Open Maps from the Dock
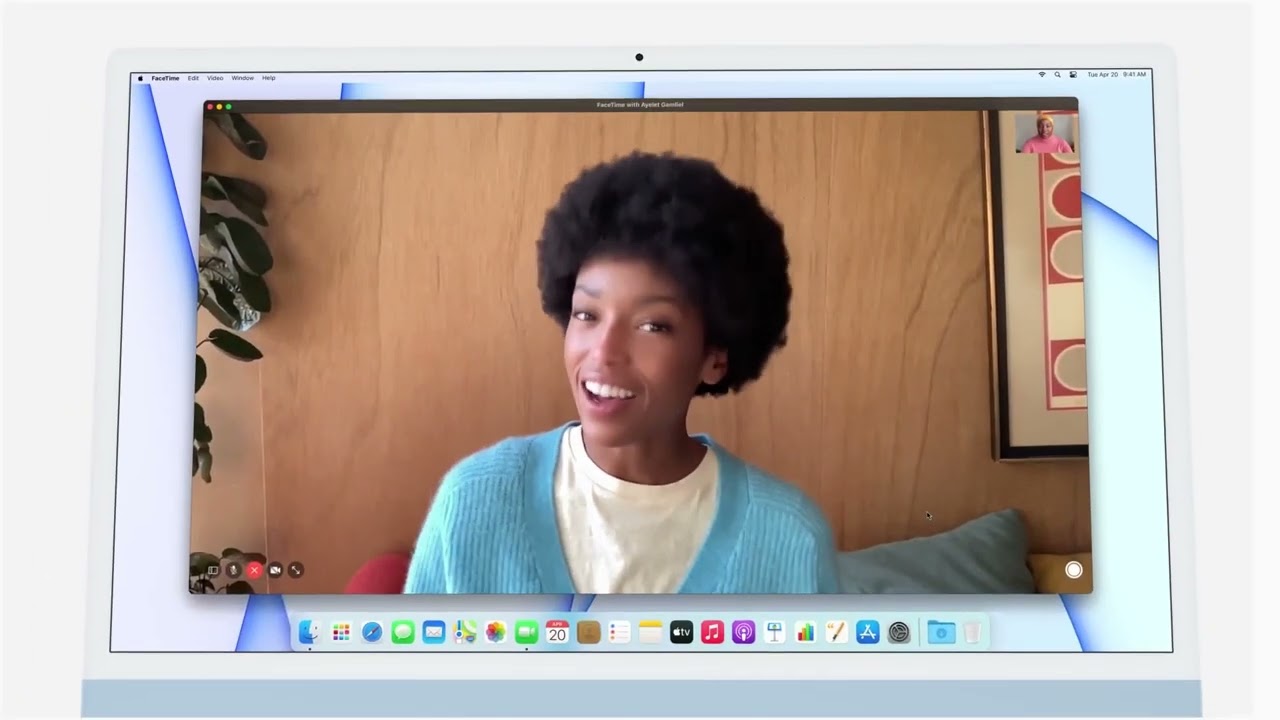Screen dimensions: 1280x720 pos(465,632)
